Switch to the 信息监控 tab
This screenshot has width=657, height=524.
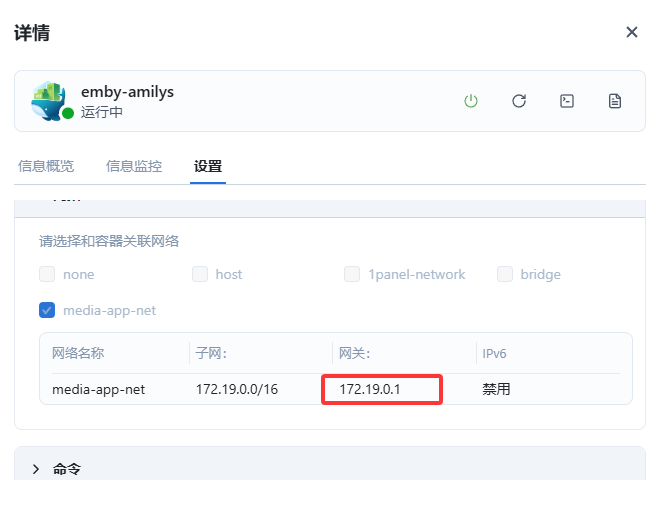(x=134, y=166)
